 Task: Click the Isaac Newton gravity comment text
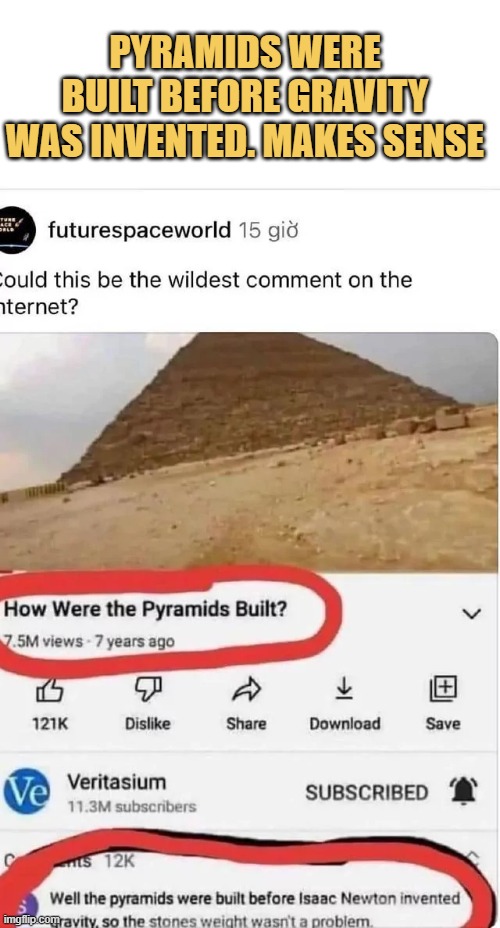point(256,910)
